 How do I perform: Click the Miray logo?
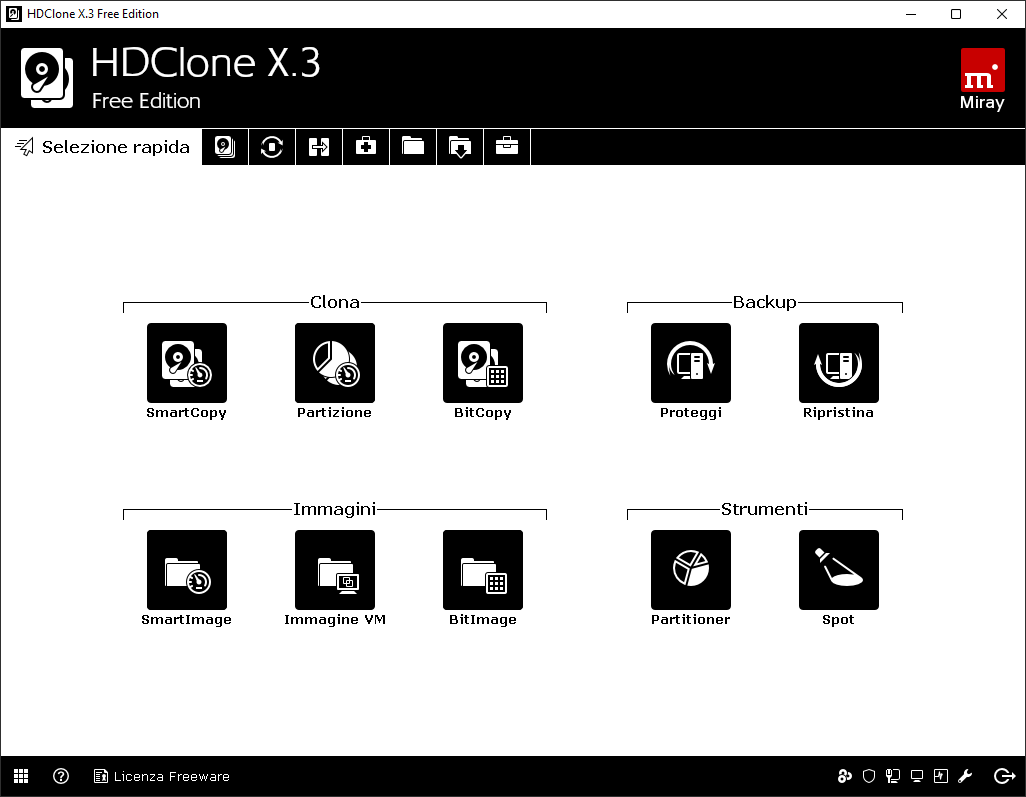[x=982, y=79]
